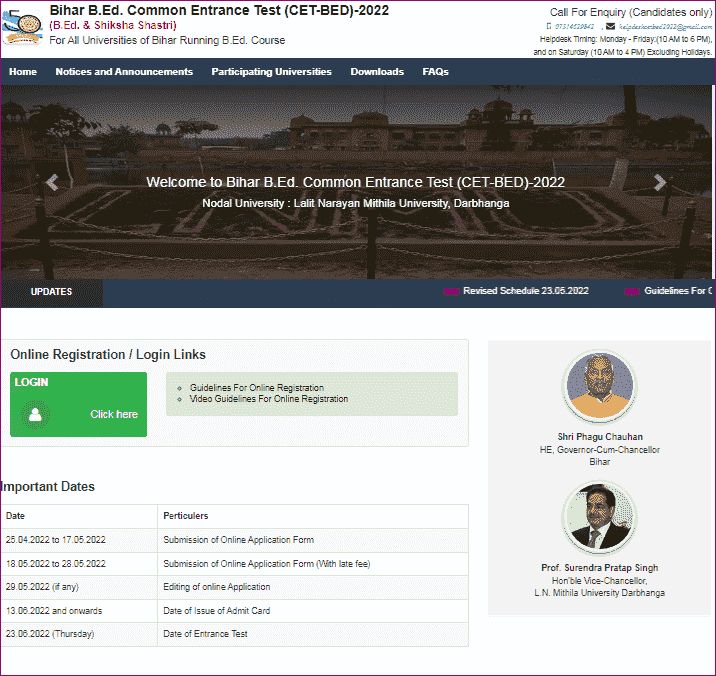This screenshot has width=716, height=676.
Task: Click 'Date of Issue of Admit Card' text
Action: point(217,611)
